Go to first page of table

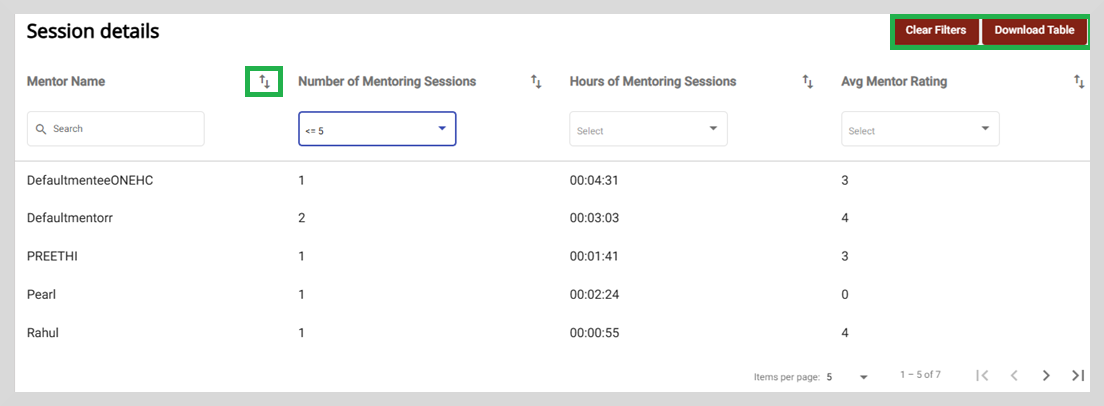pyautogui.click(x=982, y=375)
